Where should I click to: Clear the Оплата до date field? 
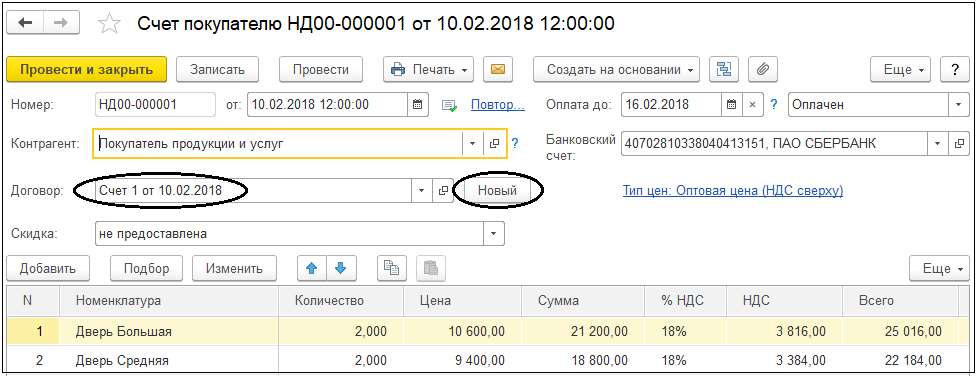tap(752, 105)
